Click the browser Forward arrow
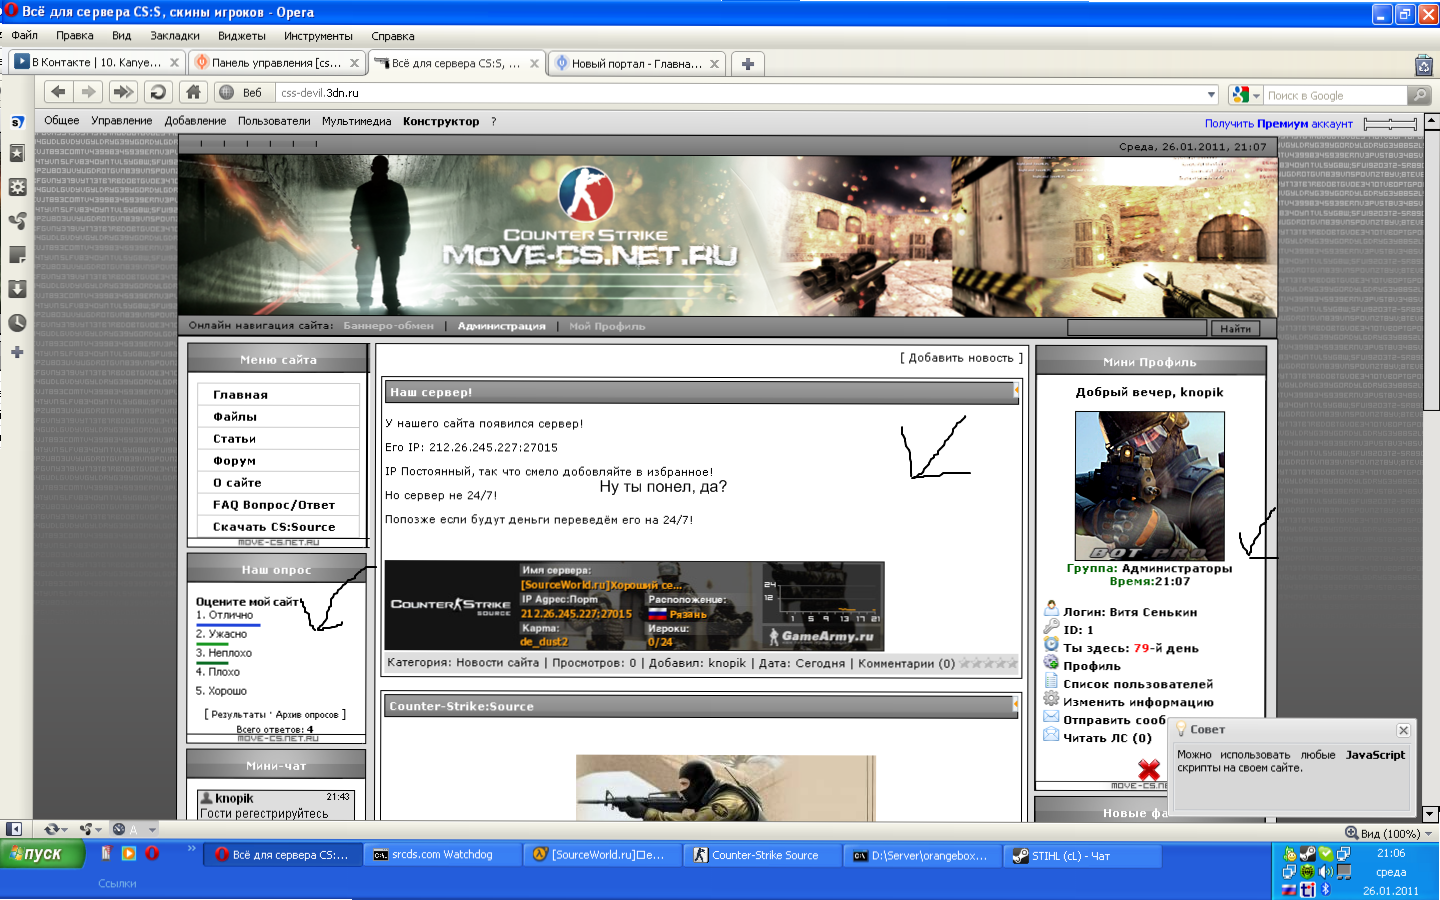This screenshot has width=1440, height=900. tap(89, 92)
